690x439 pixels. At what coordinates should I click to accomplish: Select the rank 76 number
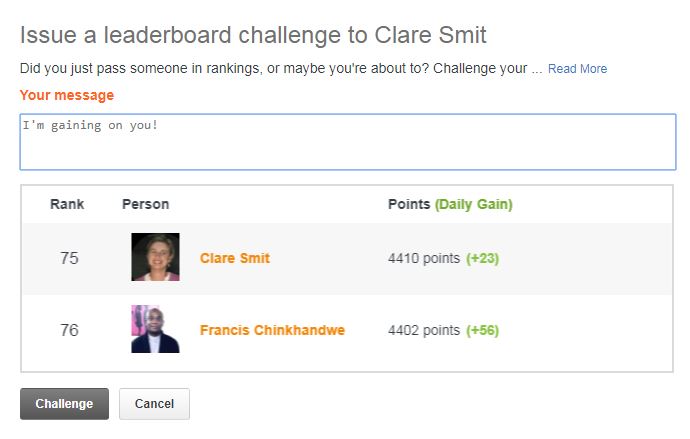click(69, 330)
